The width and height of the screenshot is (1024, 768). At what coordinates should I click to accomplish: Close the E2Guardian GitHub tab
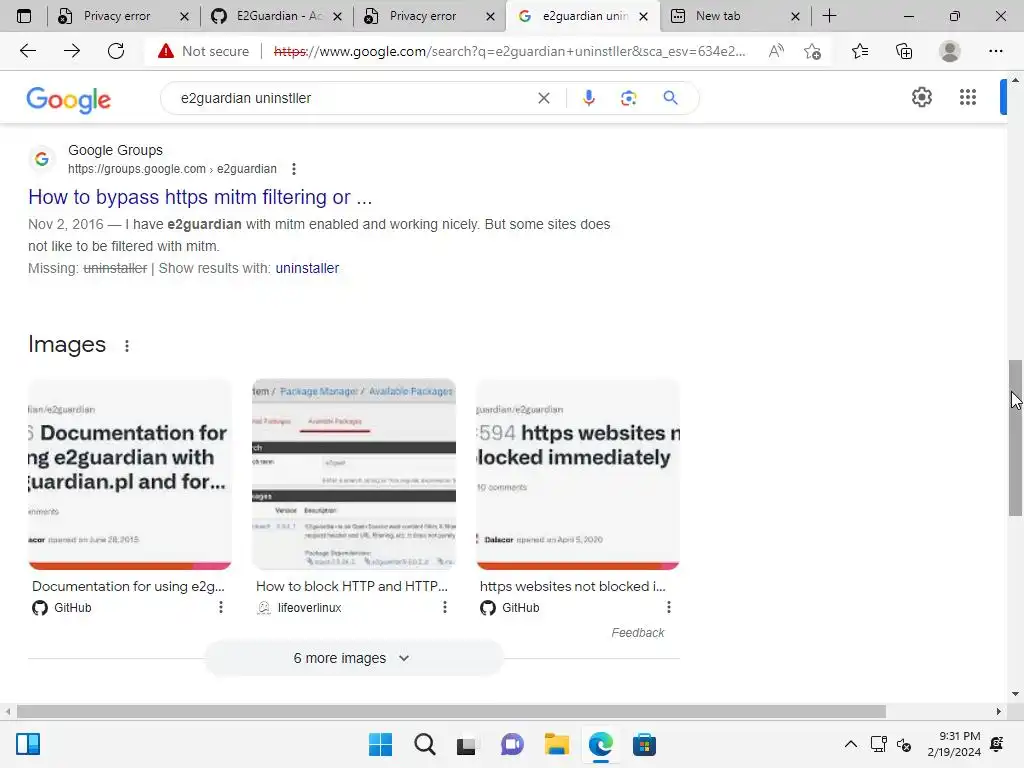[337, 16]
